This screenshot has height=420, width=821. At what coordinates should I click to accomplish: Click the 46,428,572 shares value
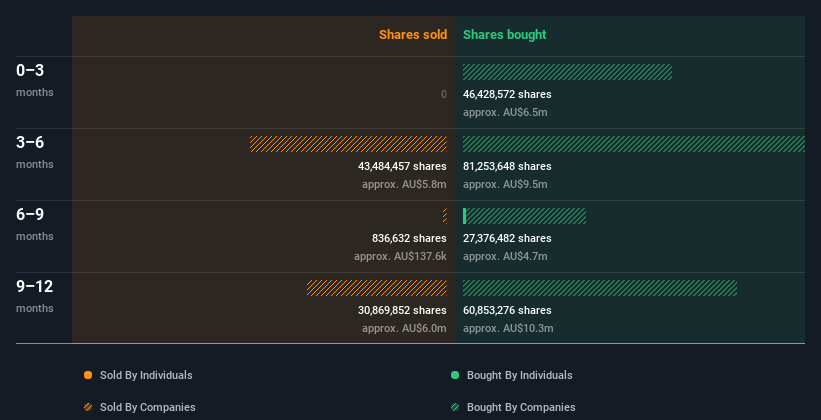click(507, 94)
